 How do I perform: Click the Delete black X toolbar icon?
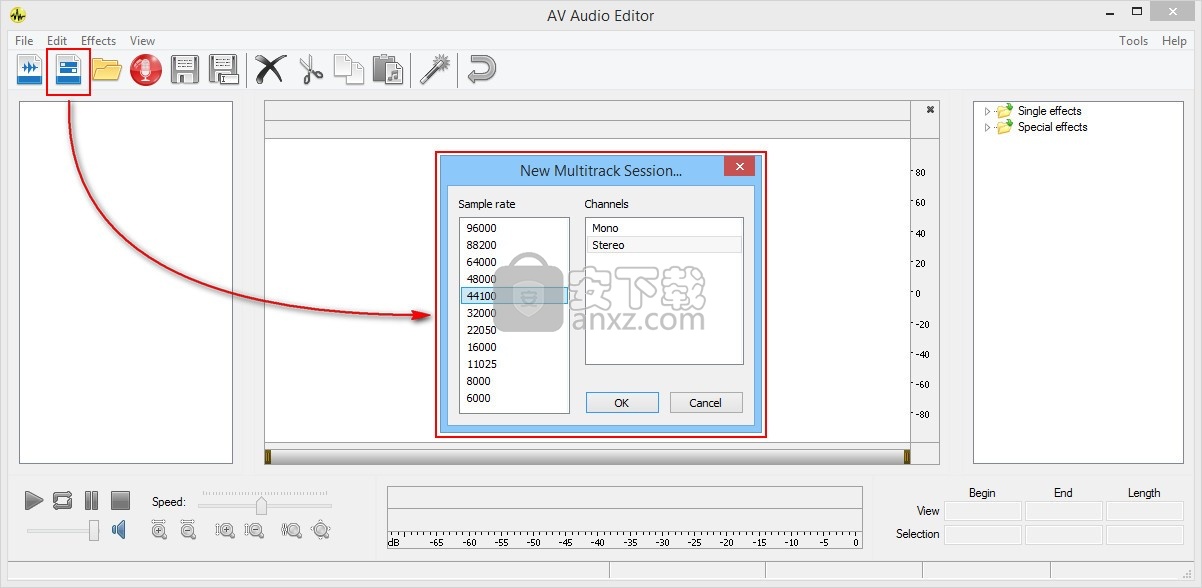pos(270,70)
